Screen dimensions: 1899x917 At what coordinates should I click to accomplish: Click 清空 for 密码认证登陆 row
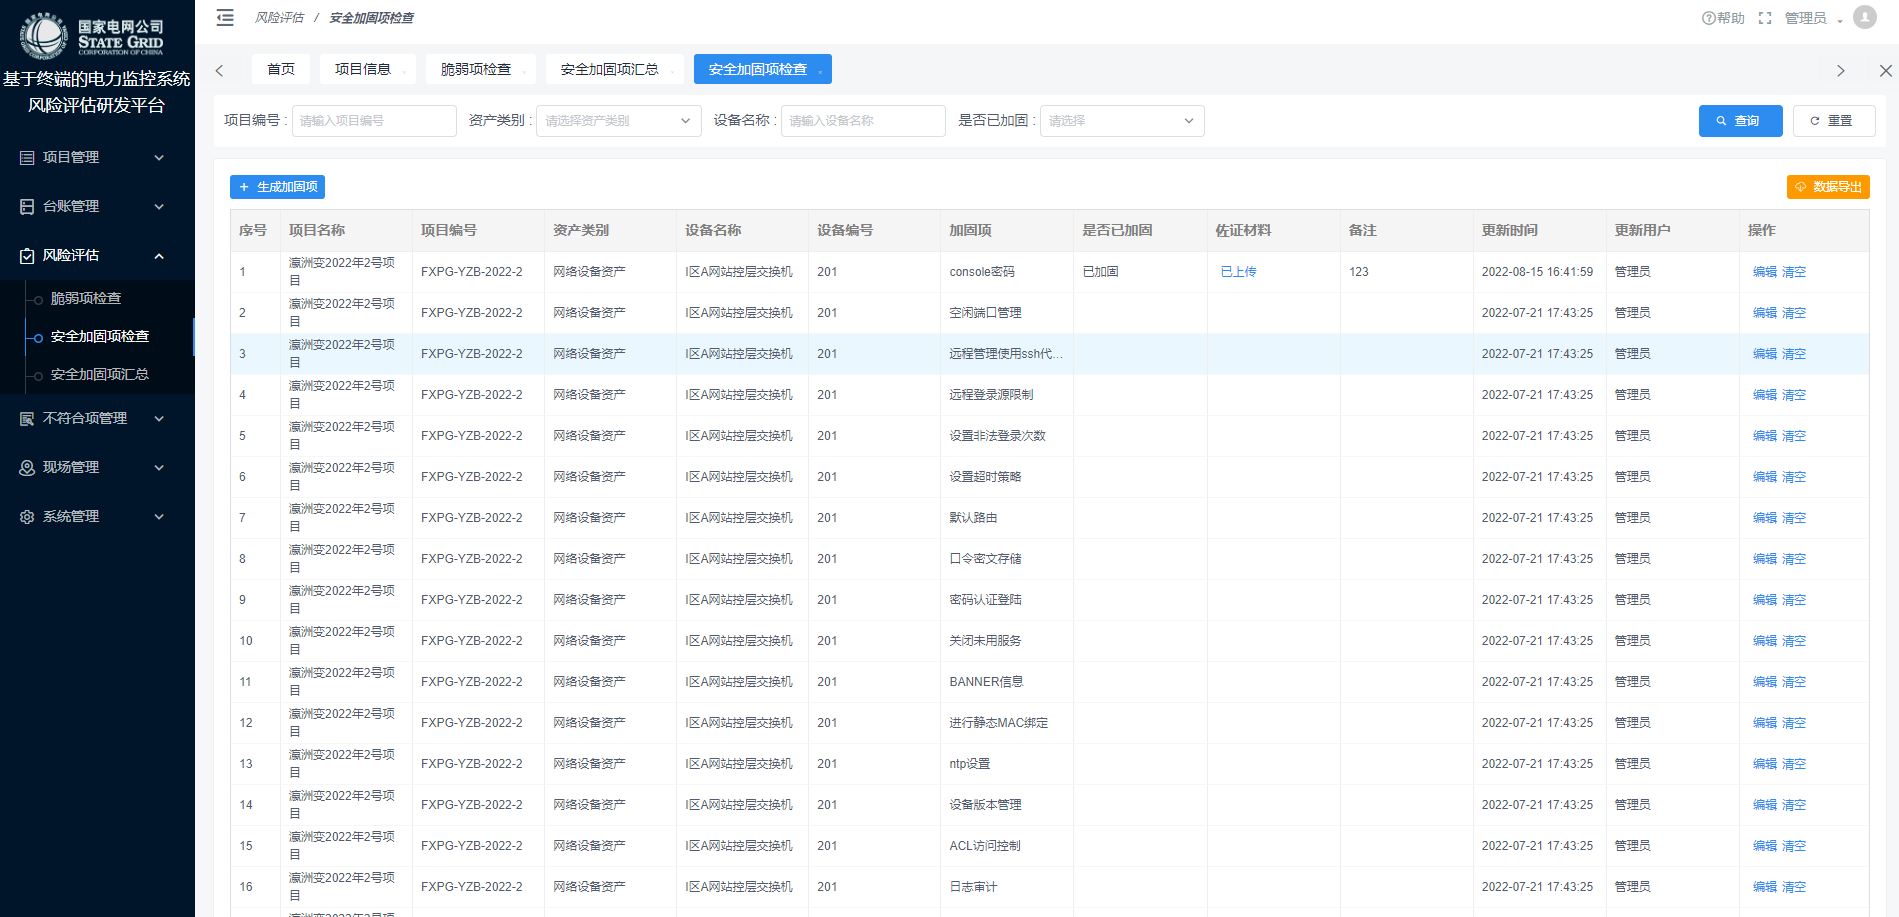[x=1794, y=600]
